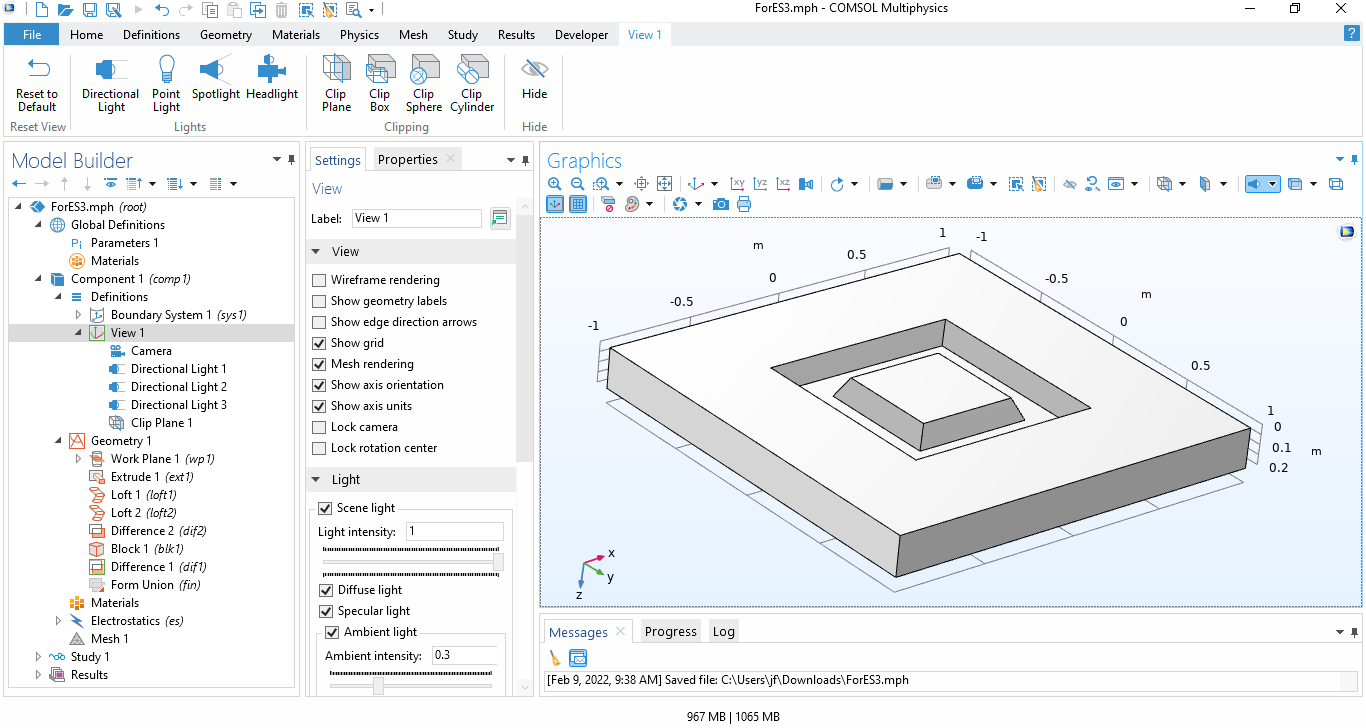The image size is (1366, 728).
Task: Uncheck the Show grid option
Action: pyautogui.click(x=320, y=343)
